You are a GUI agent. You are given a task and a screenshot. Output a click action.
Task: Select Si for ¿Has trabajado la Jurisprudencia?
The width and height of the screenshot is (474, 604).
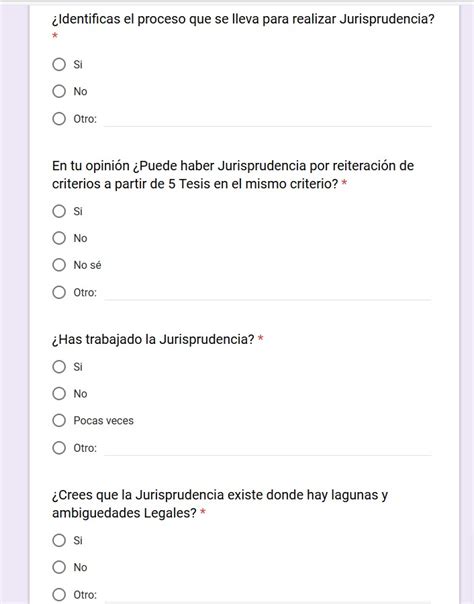59,367
